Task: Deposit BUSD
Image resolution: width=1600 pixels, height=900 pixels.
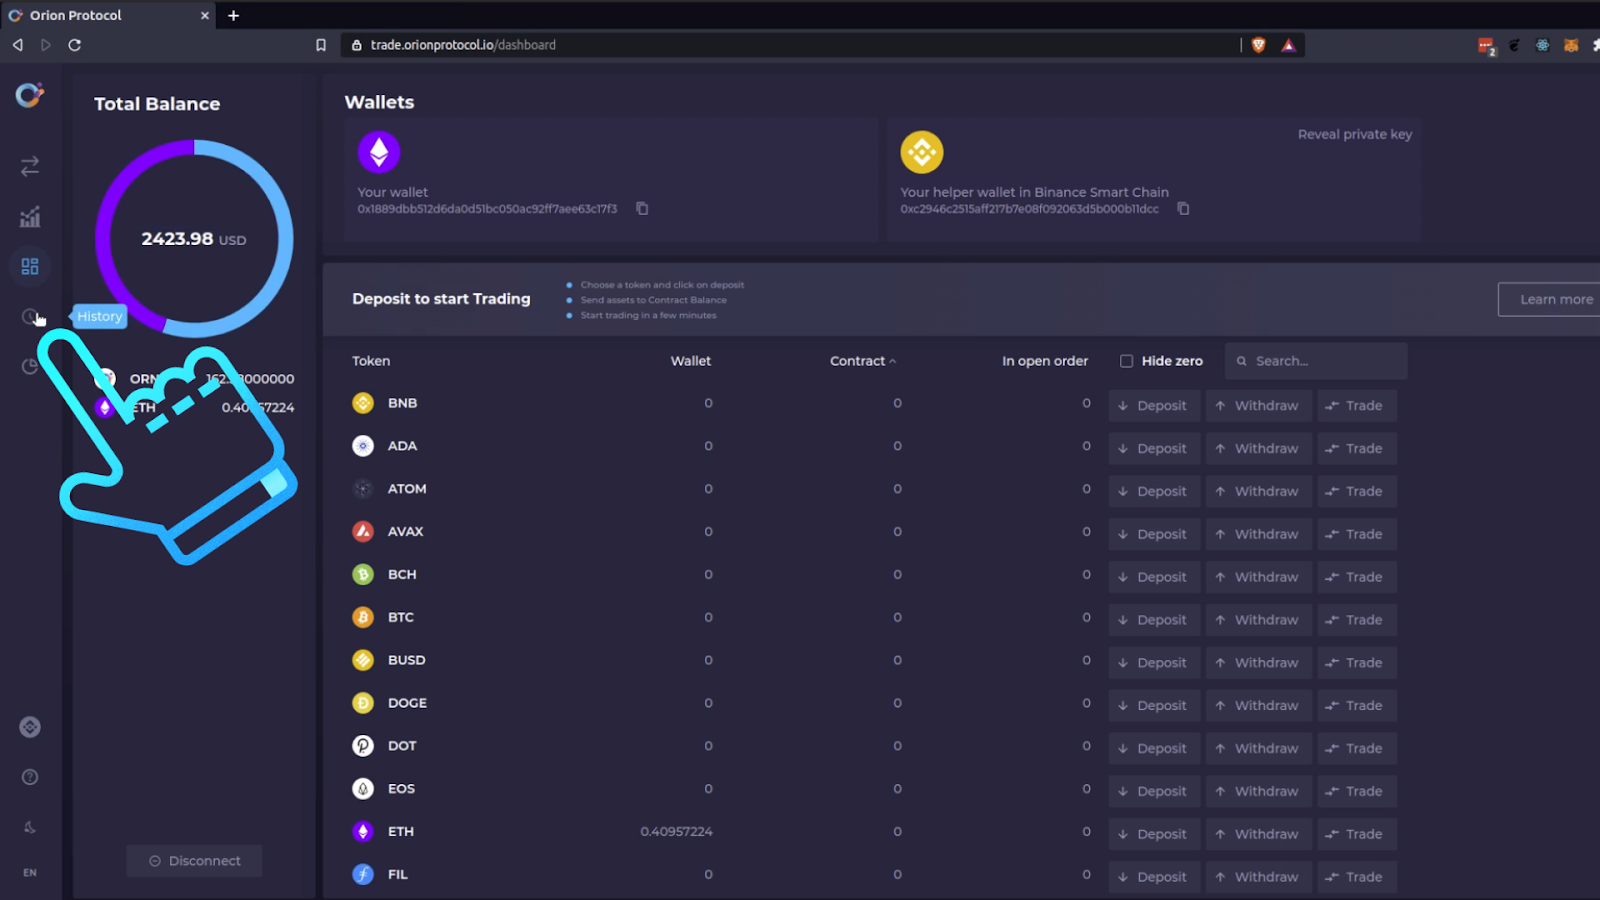Action: point(1154,663)
